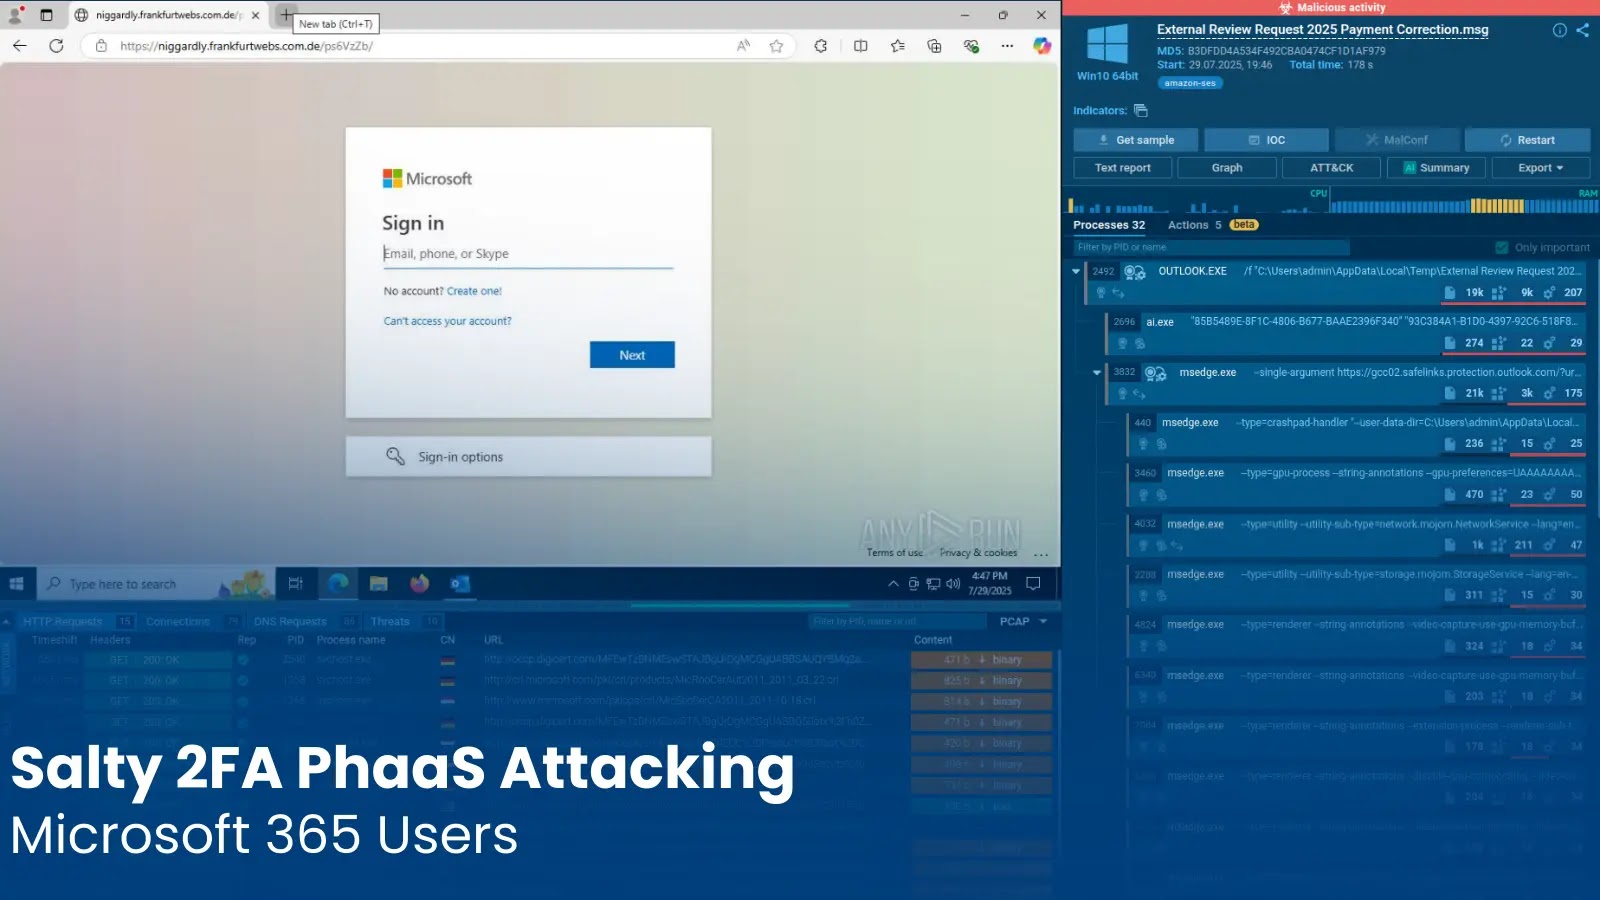The height and width of the screenshot is (900, 1600).
Task: Open the Windows Start menu
Action: (x=16, y=584)
